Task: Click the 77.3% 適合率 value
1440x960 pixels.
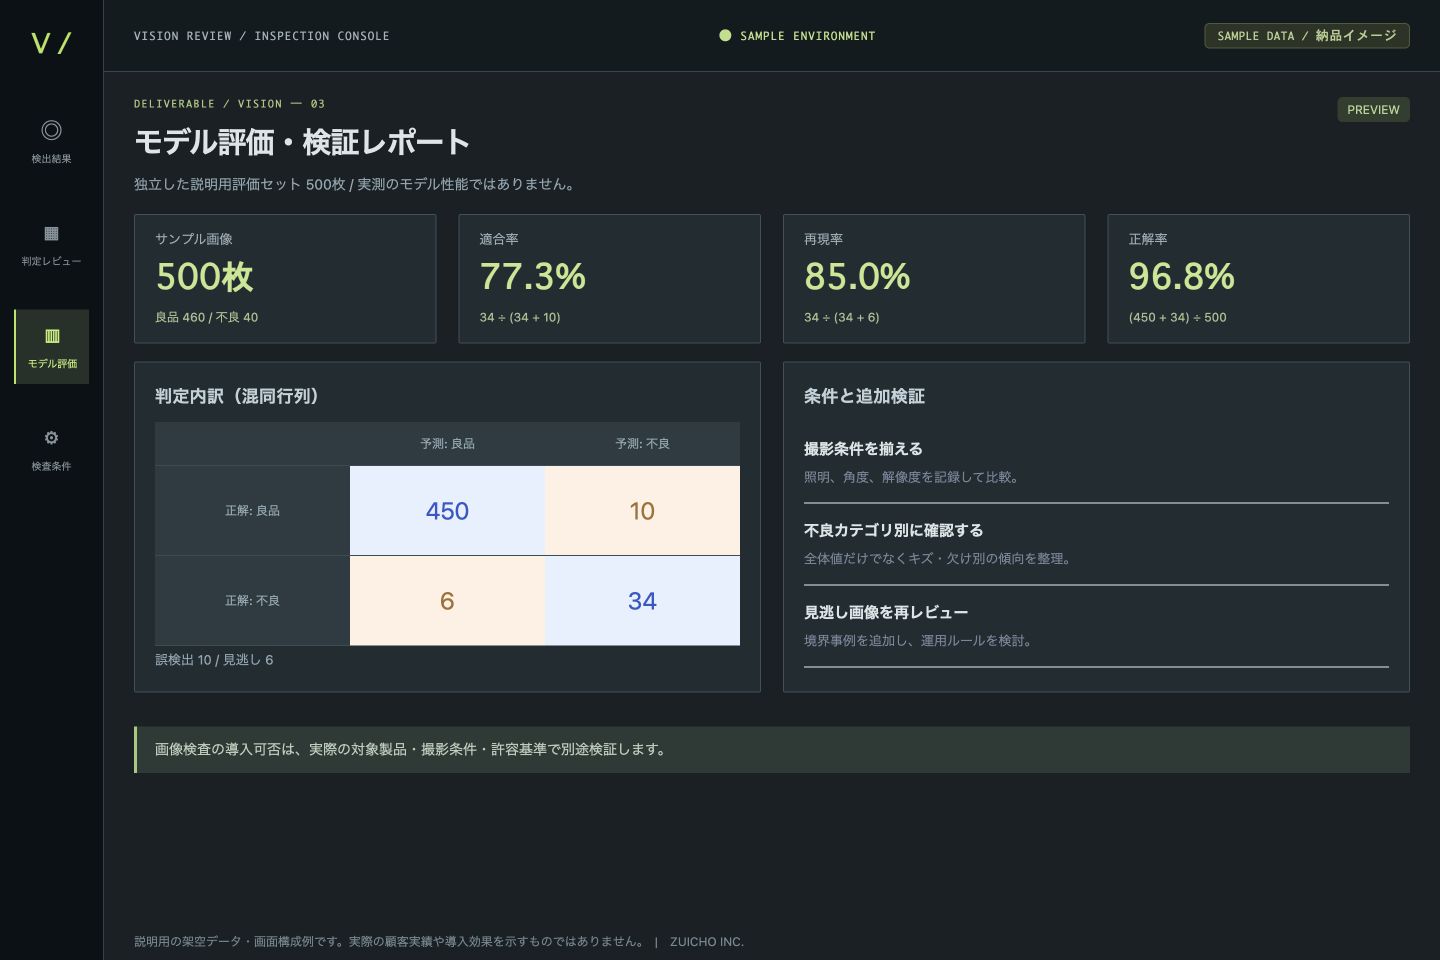Action: 533,277
